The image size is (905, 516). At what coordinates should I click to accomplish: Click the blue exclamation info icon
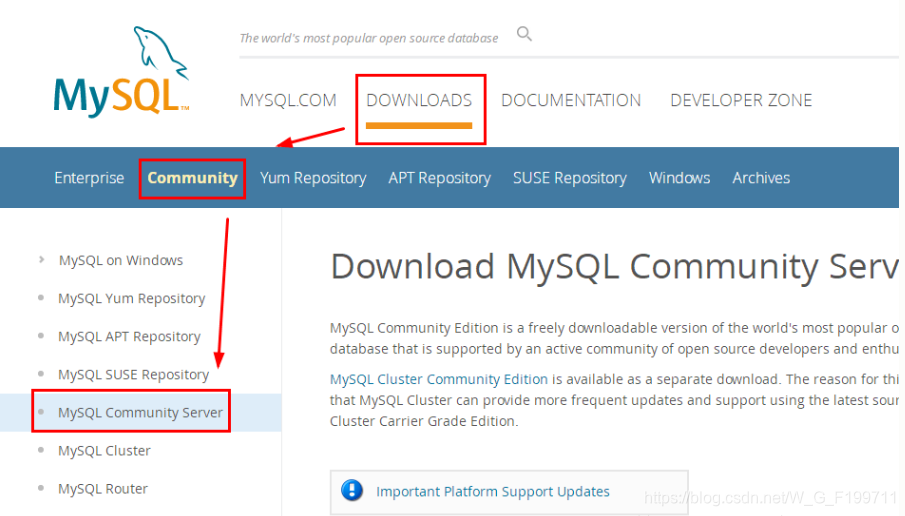351,491
